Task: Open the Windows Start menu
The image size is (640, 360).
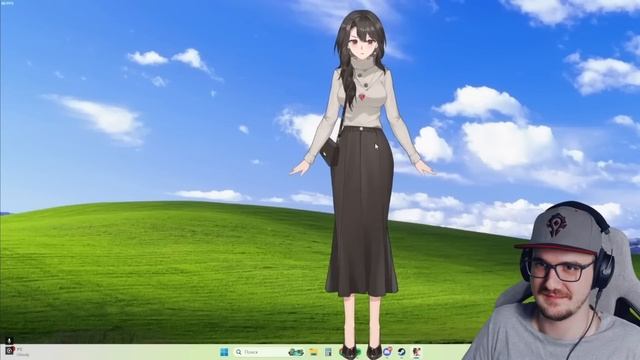Action: click(x=224, y=352)
